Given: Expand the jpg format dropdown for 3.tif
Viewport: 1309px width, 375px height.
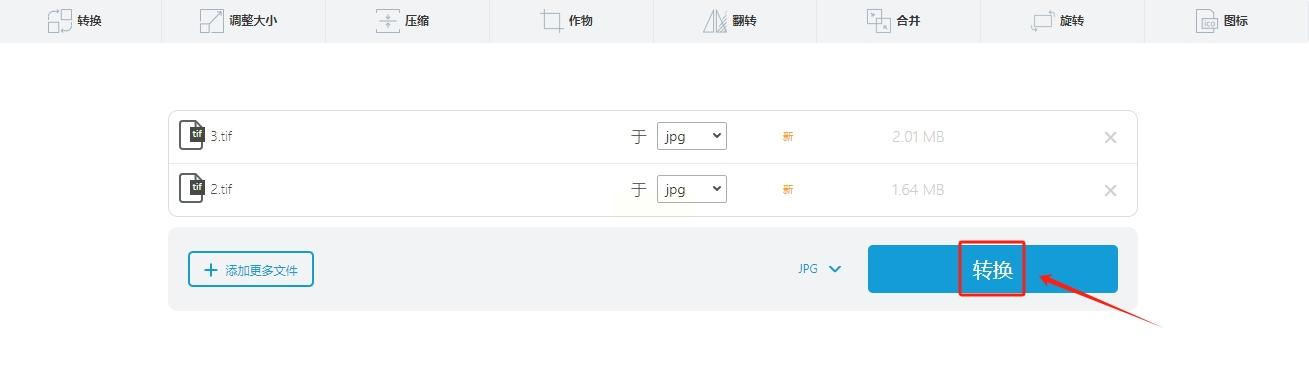Looking at the screenshot, I should coord(691,136).
